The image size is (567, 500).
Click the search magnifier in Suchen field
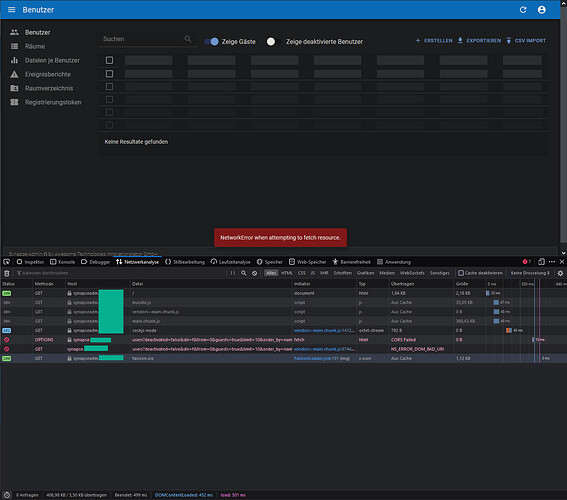coord(188,39)
